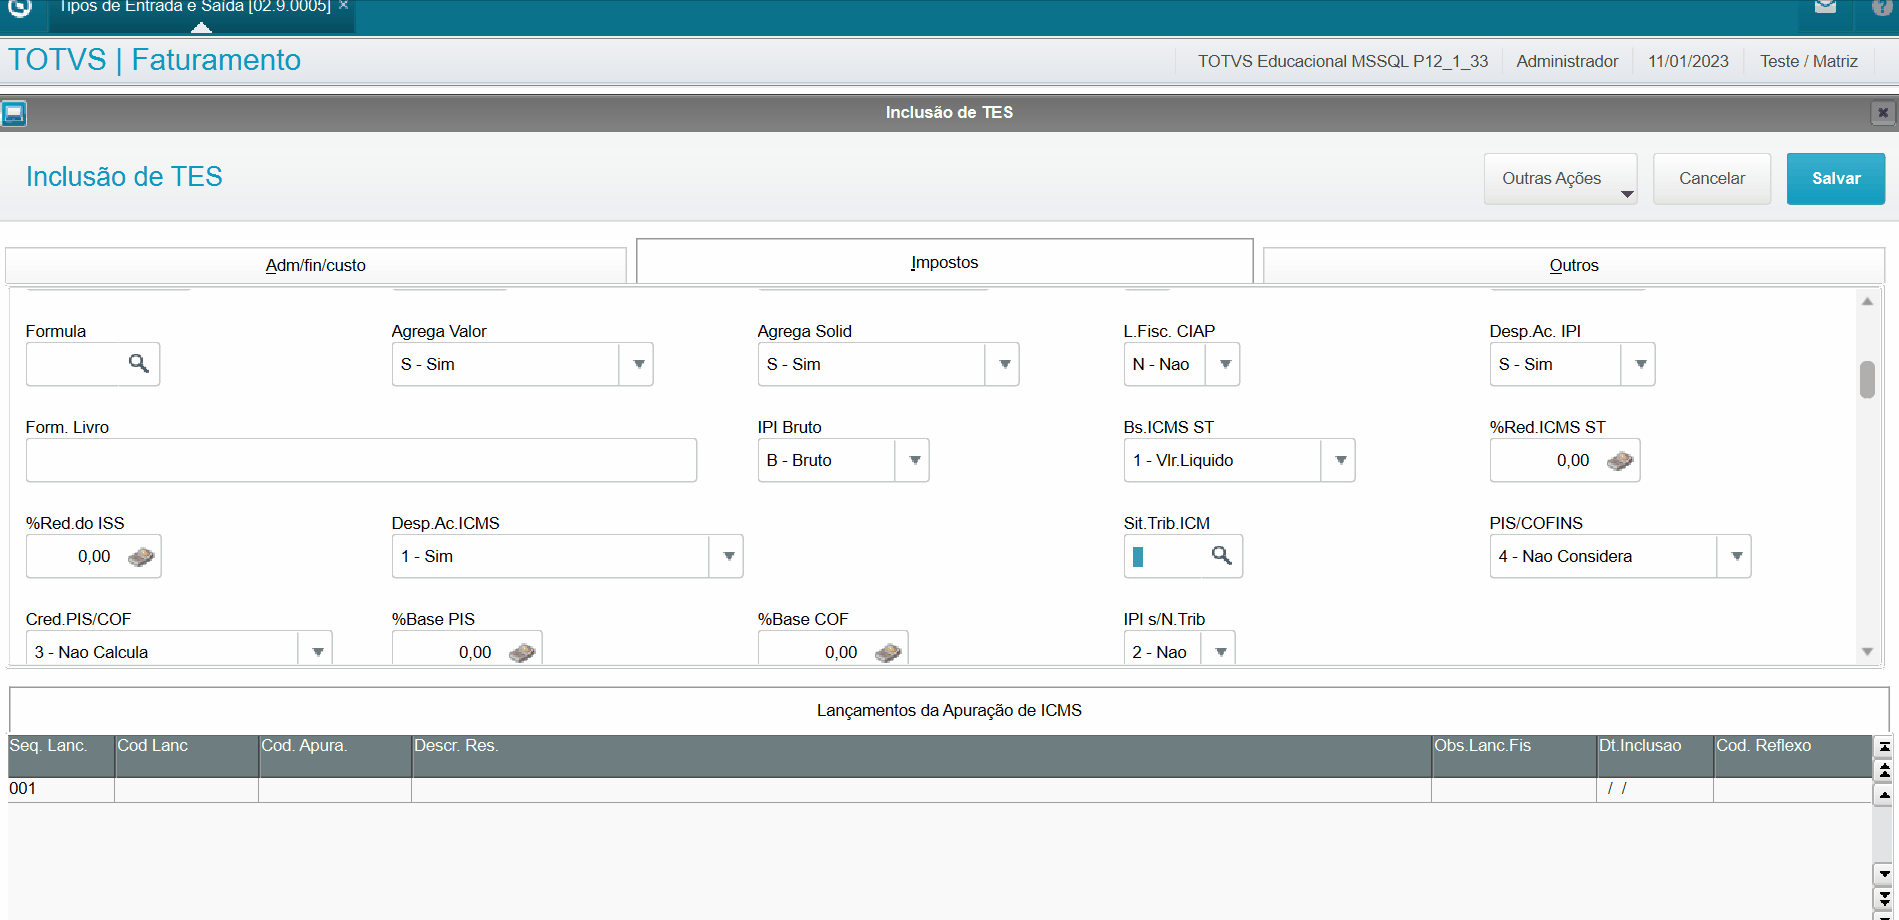Viewport: 1899px width, 920px height.
Task: Expand the Agrega Valor dropdown
Action: click(x=637, y=364)
